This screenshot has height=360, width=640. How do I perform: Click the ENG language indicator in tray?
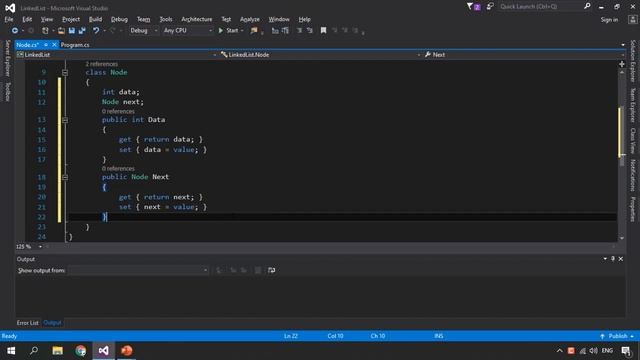coord(607,351)
